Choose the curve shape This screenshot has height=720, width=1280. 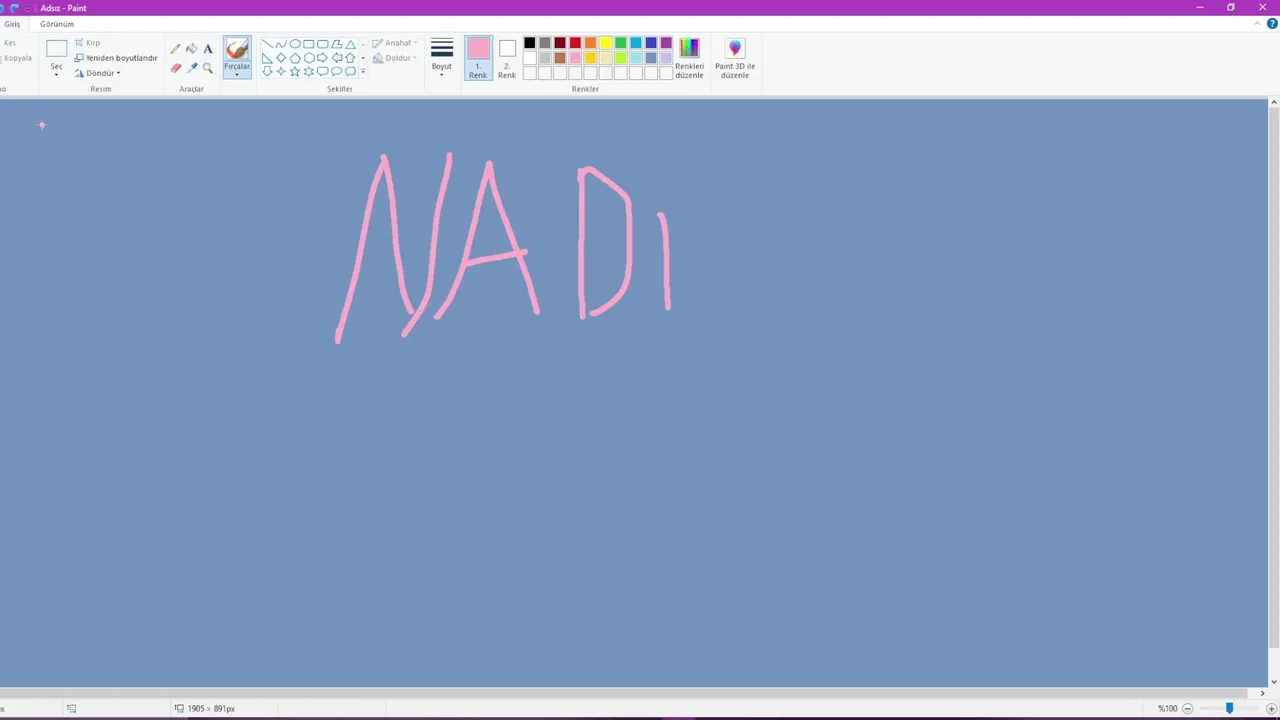281,44
